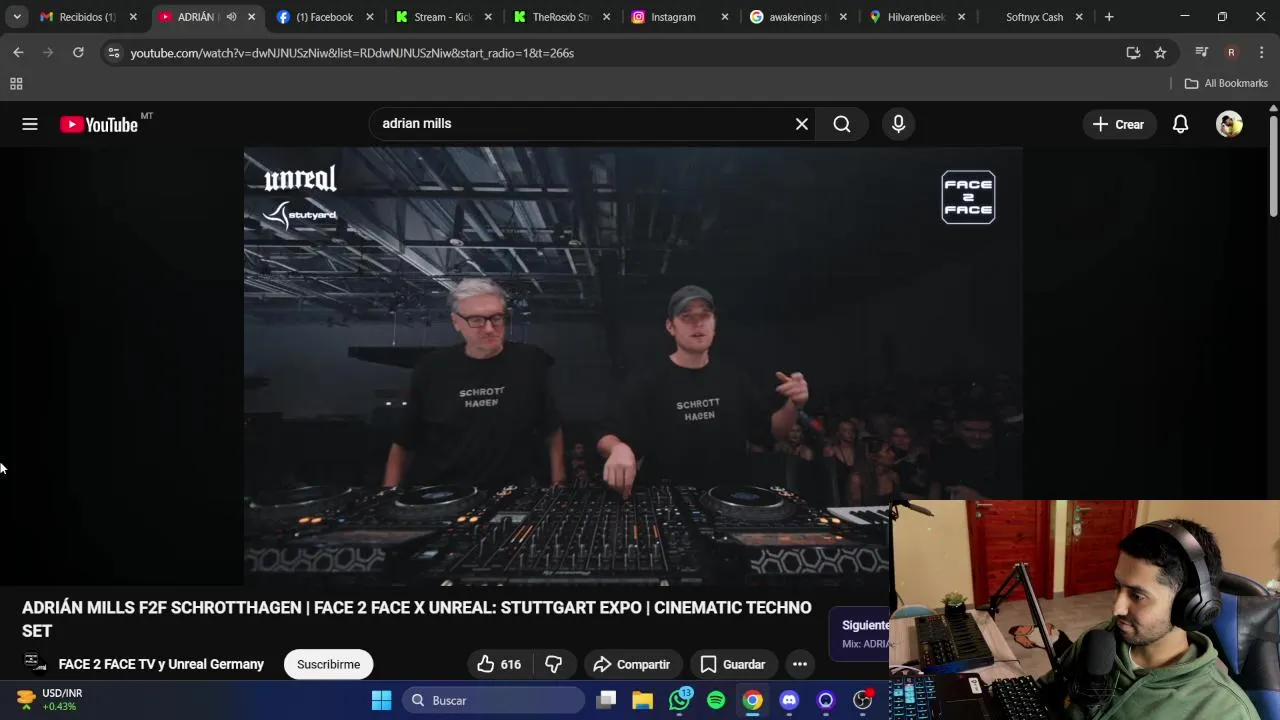Image resolution: width=1280 pixels, height=720 pixels.
Task: Clear the 'adrian mills' search text
Action: coord(801,124)
